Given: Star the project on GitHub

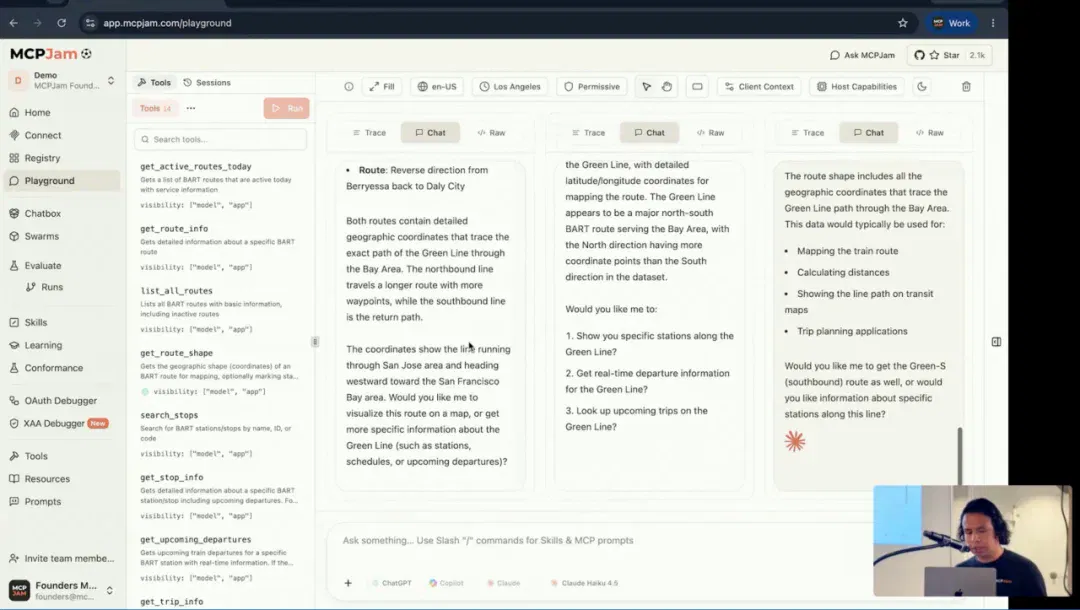Looking at the screenshot, I should tap(950, 55).
